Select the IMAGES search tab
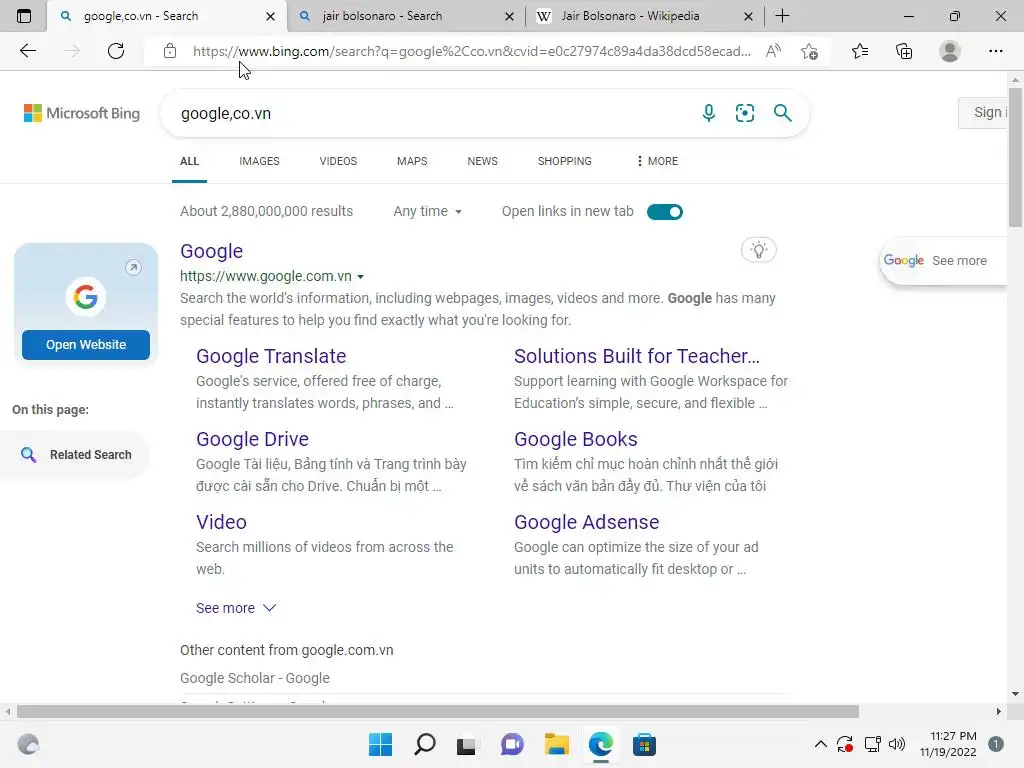The width and height of the screenshot is (1024, 768). click(x=259, y=161)
